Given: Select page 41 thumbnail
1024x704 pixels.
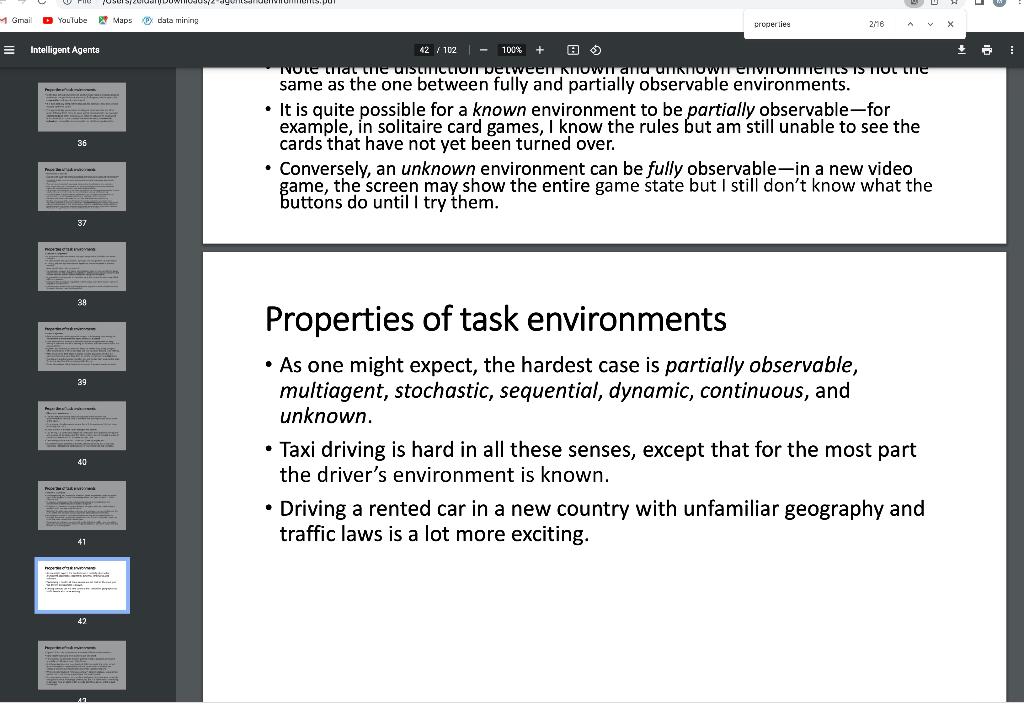Looking at the screenshot, I should click(82, 505).
